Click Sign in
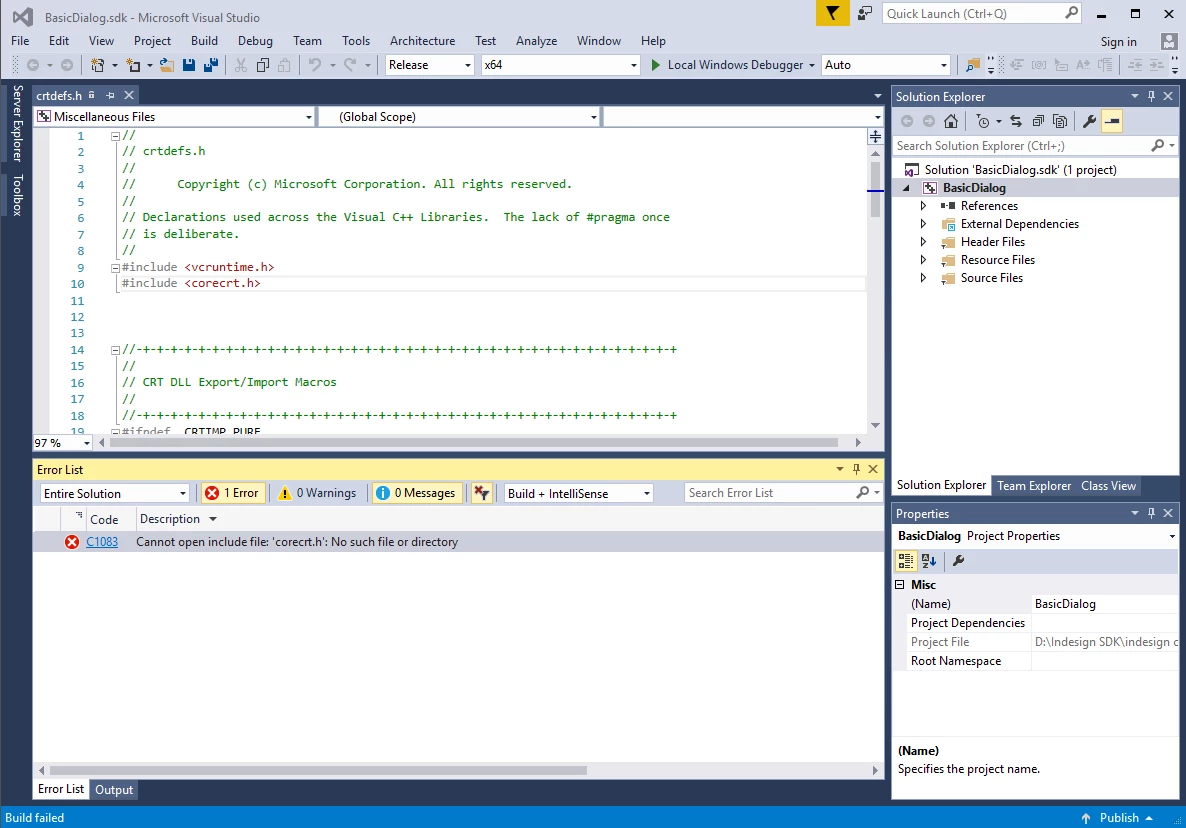Screen dimensions: 1186x828 pyautogui.click(x=1118, y=42)
